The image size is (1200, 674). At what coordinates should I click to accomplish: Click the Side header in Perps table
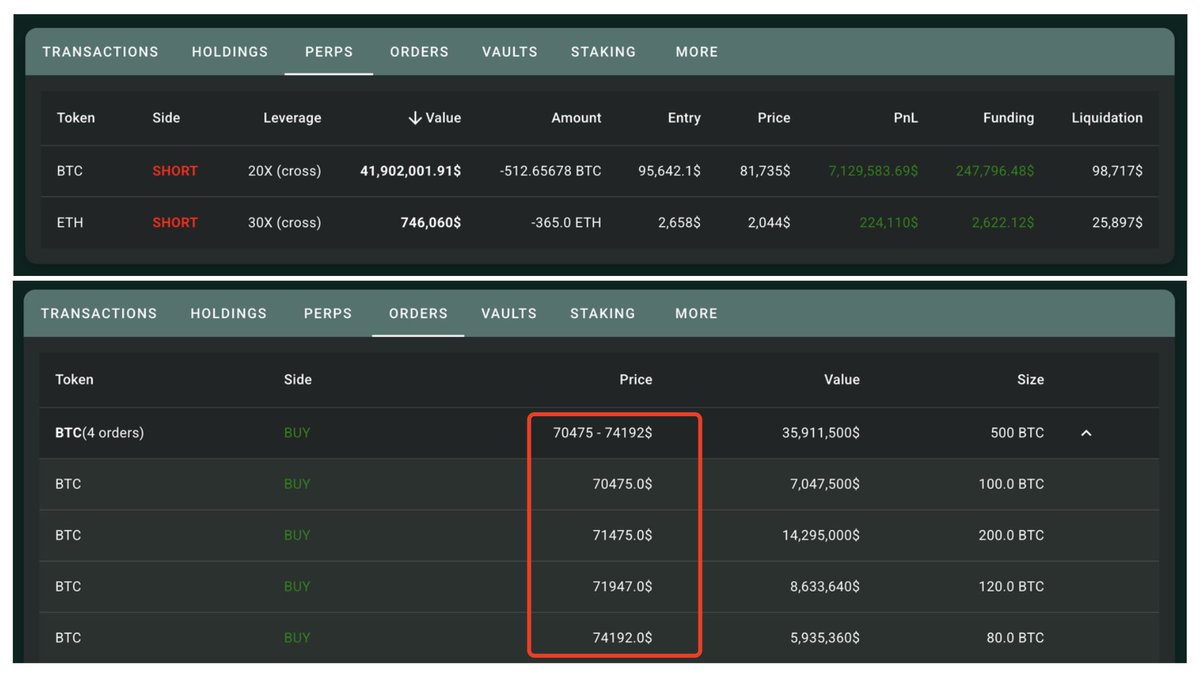point(166,118)
